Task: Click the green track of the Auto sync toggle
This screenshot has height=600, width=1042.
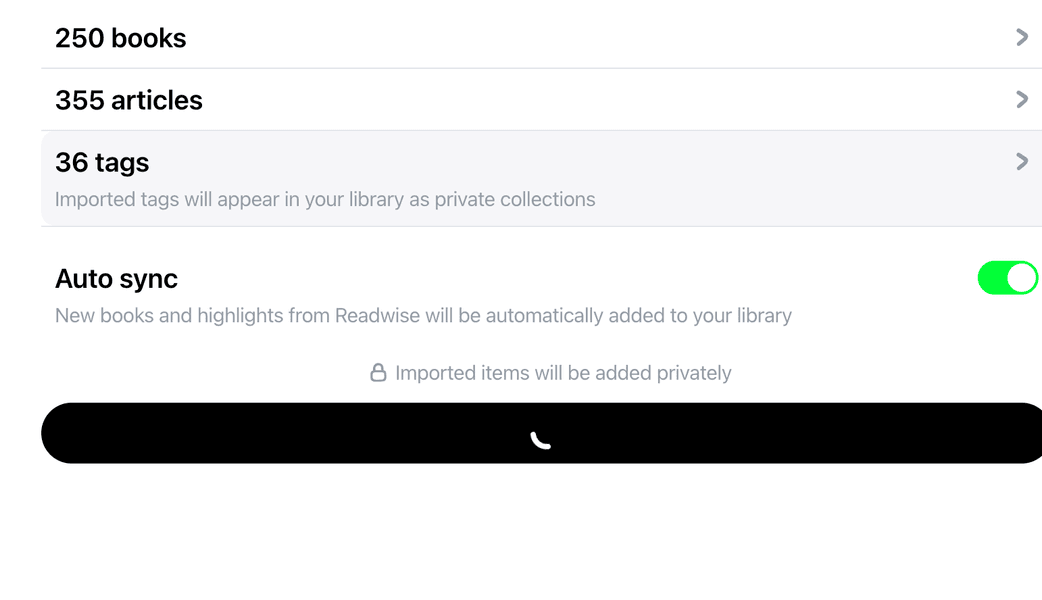Action: [x=992, y=278]
